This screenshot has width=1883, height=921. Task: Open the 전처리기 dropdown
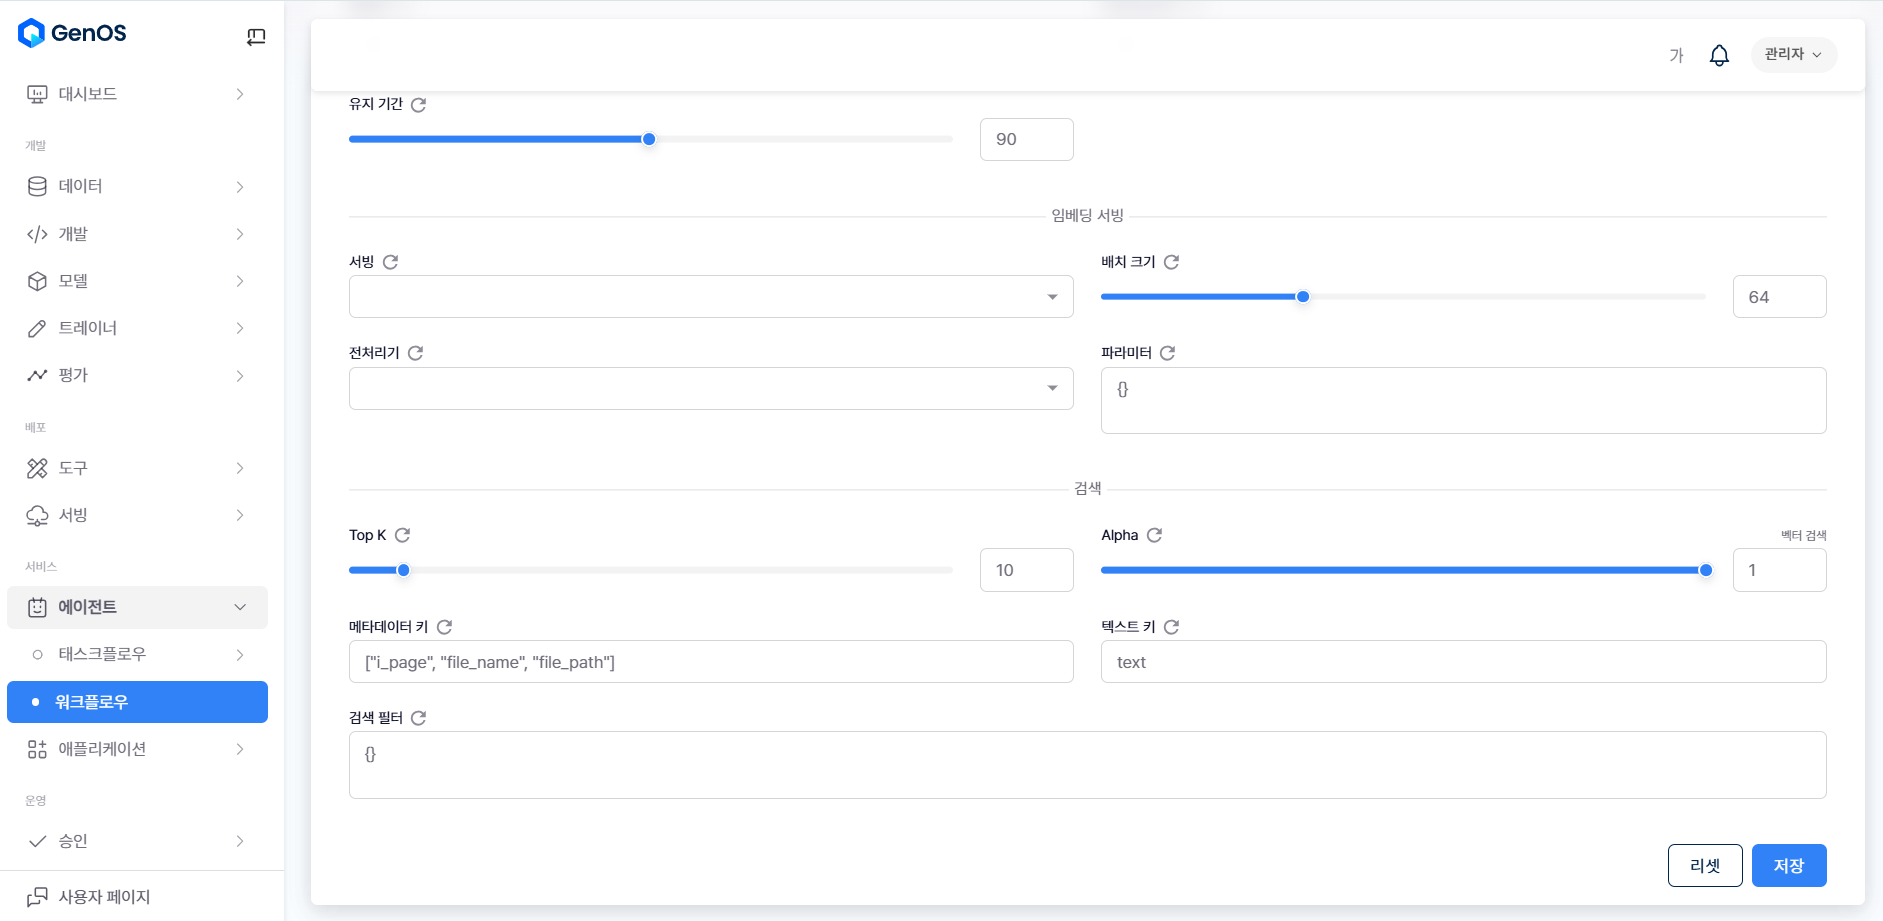710,389
